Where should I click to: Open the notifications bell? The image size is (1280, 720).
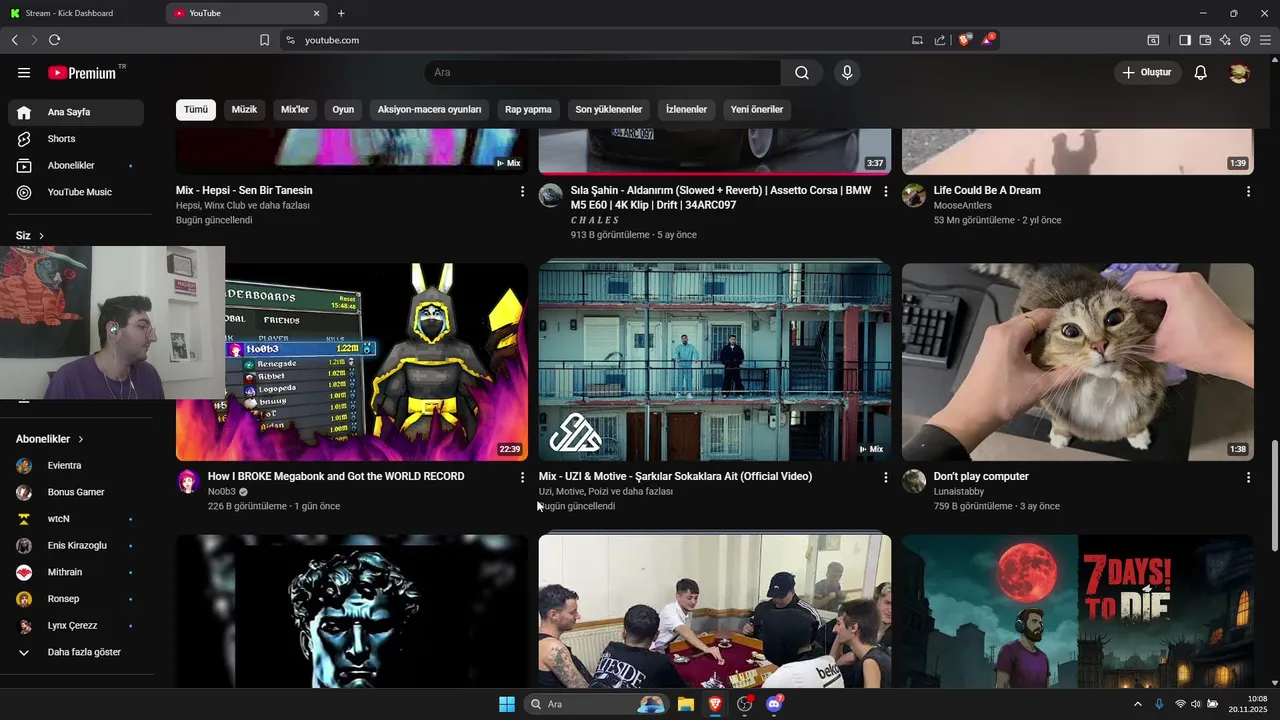coord(1201,73)
